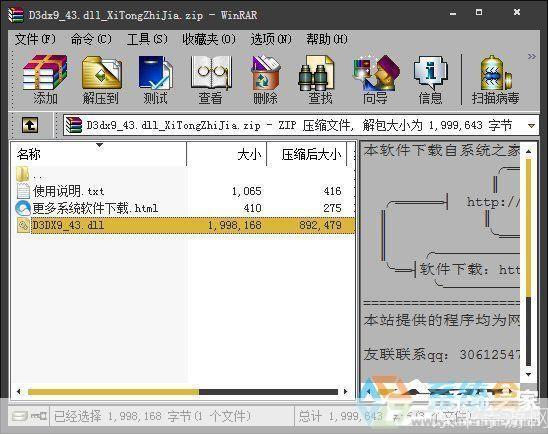The width and height of the screenshot is (548, 434).
Task: Click the 416 compressed size value
Action: [332, 191]
